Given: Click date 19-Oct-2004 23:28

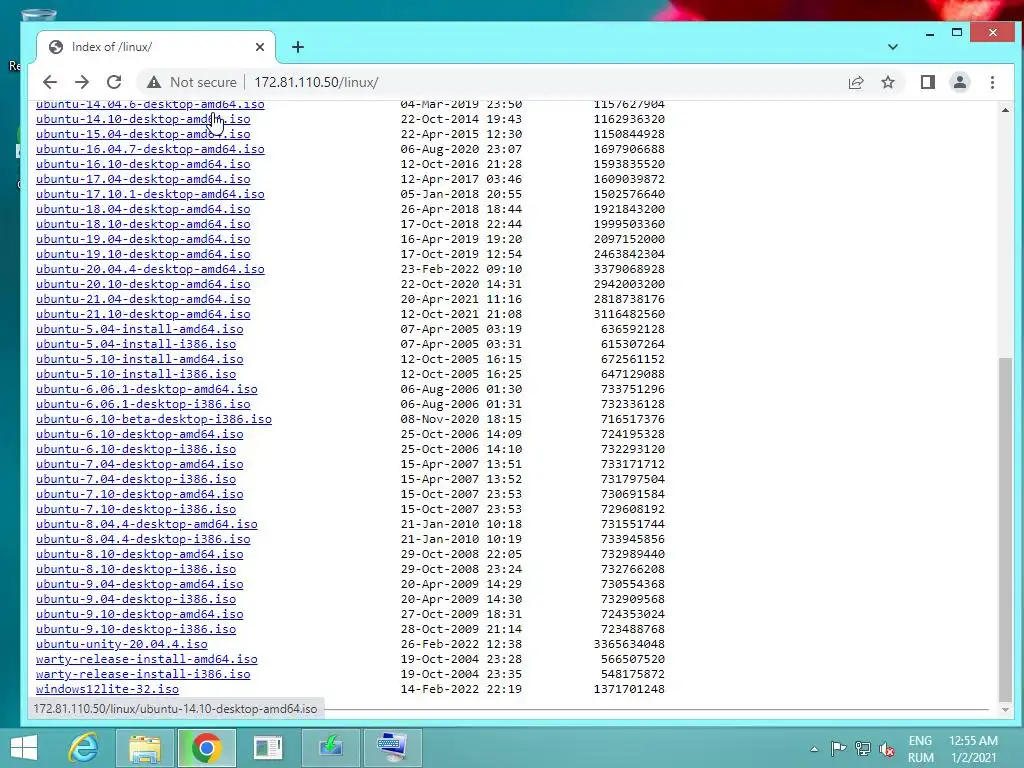Looking at the screenshot, I should pyautogui.click(x=461, y=660).
